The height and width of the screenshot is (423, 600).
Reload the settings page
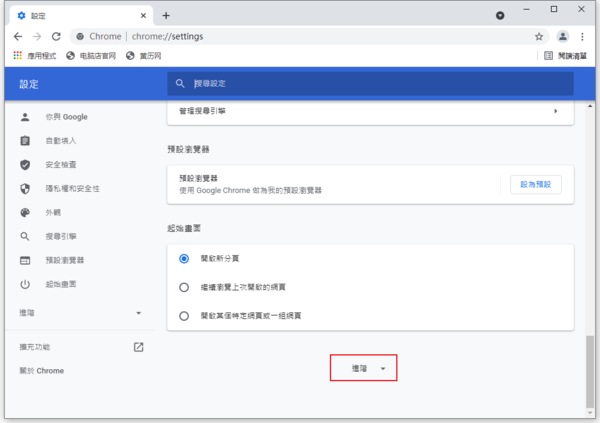click(x=56, y=36)
